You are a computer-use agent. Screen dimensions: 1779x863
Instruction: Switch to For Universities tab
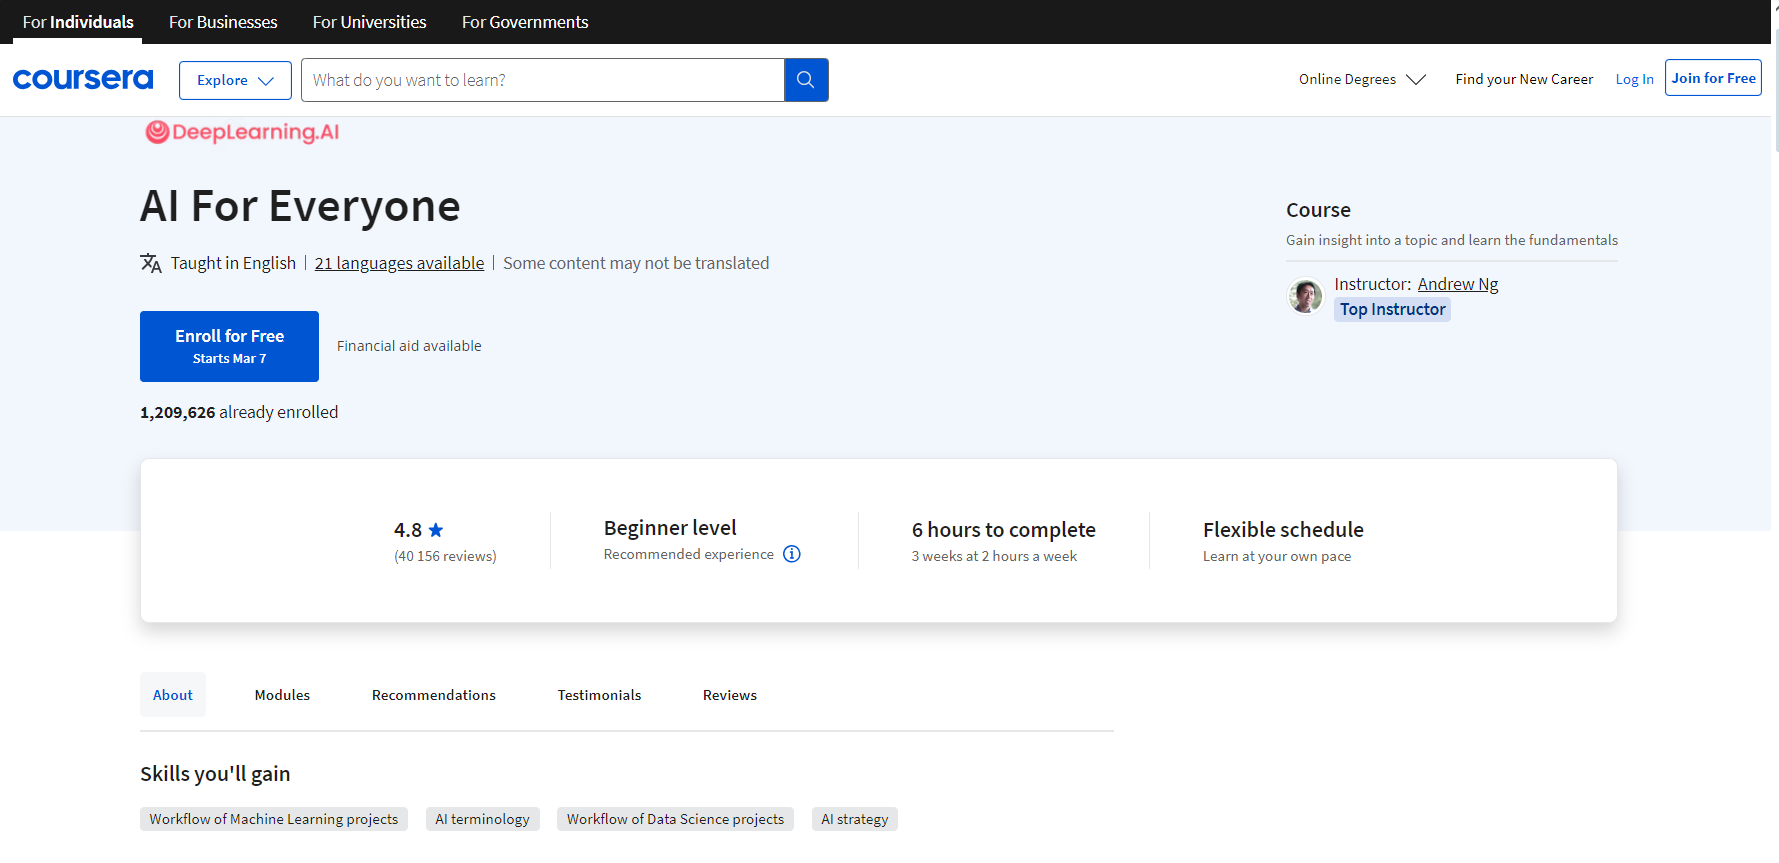click(x=369, y=22)
